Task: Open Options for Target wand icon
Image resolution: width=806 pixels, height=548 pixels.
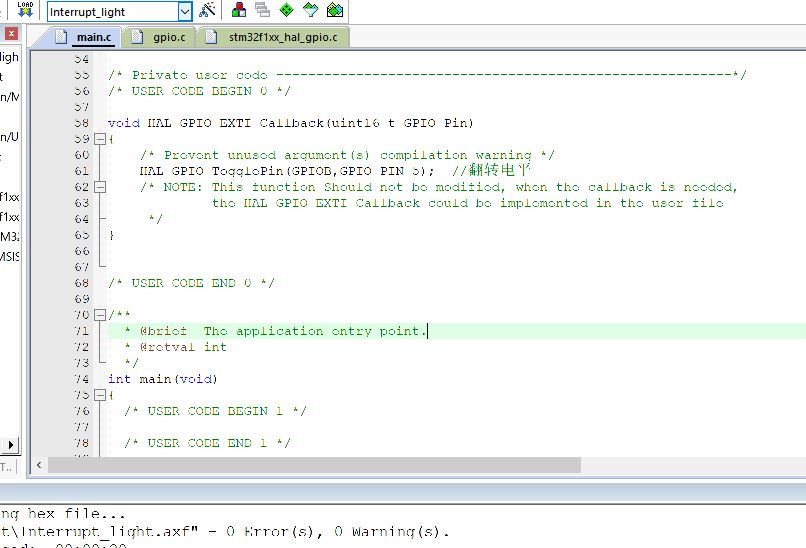Action: [207, 10]
